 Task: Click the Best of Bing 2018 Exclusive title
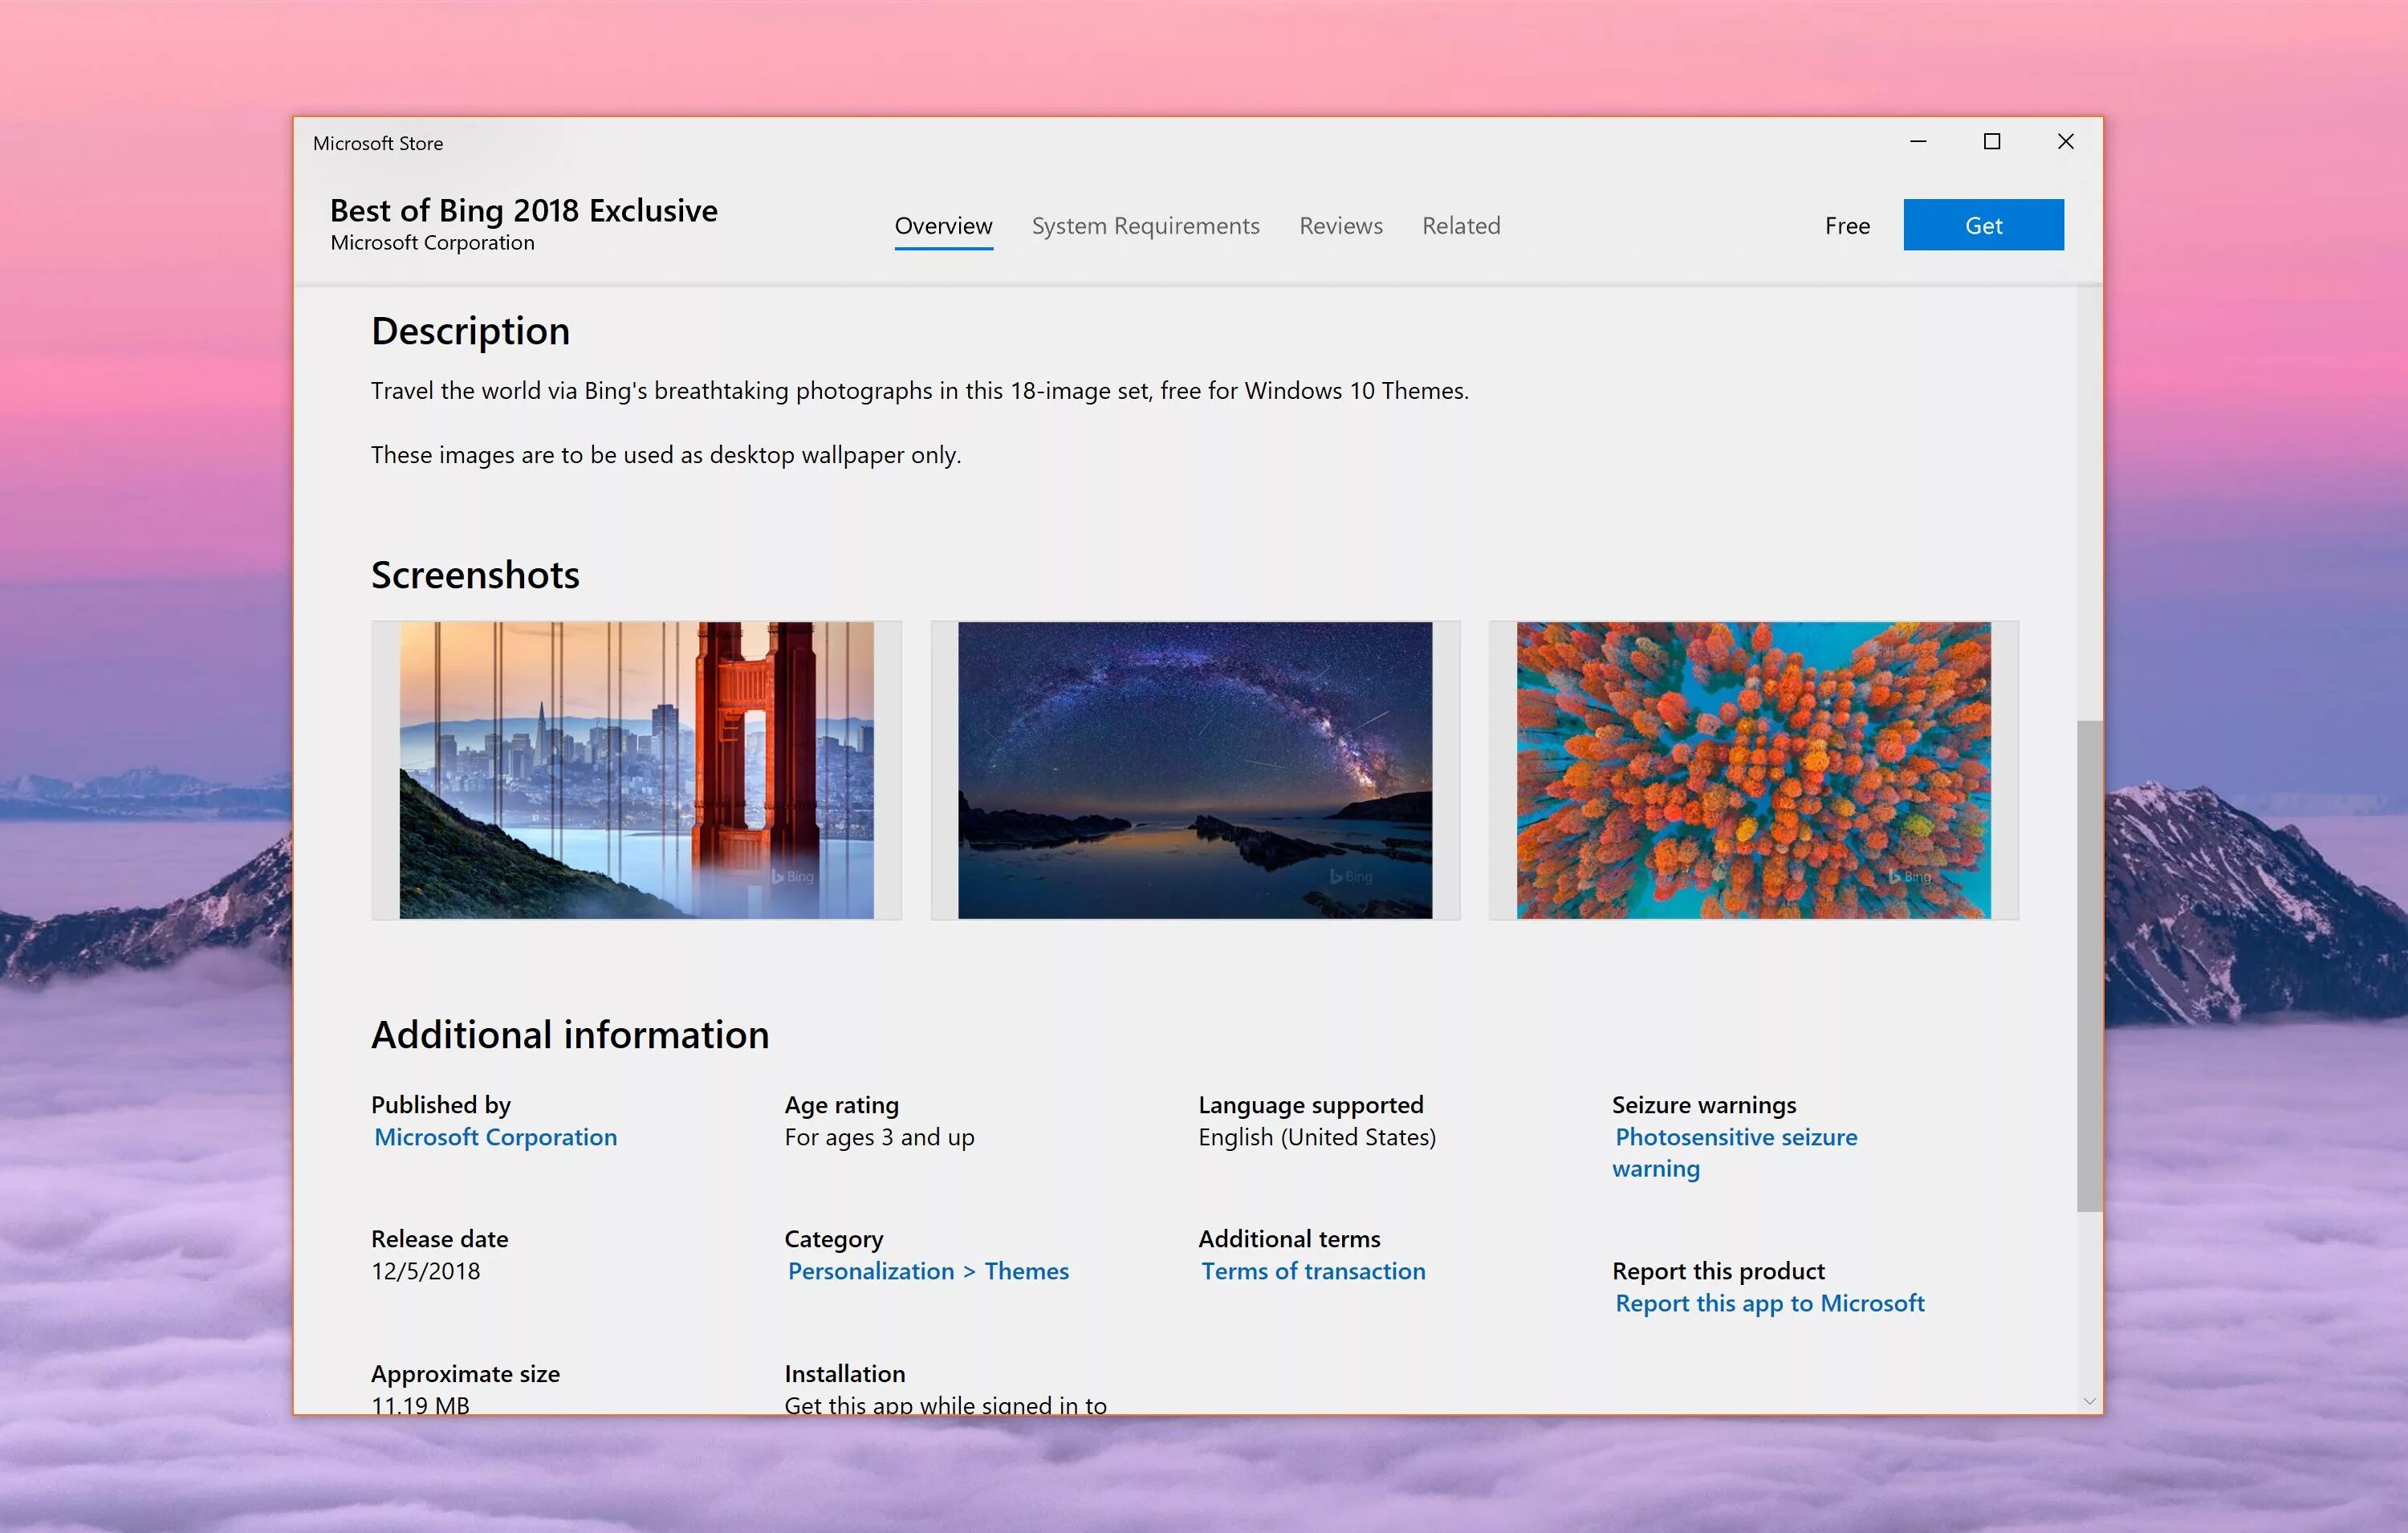coord(523,210)
